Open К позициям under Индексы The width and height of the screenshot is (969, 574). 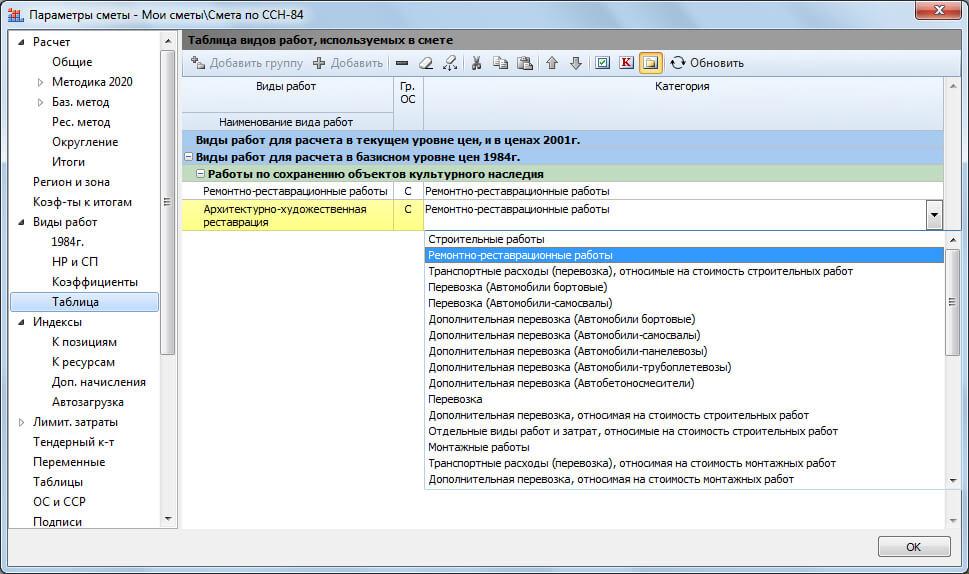click(84, 342)
